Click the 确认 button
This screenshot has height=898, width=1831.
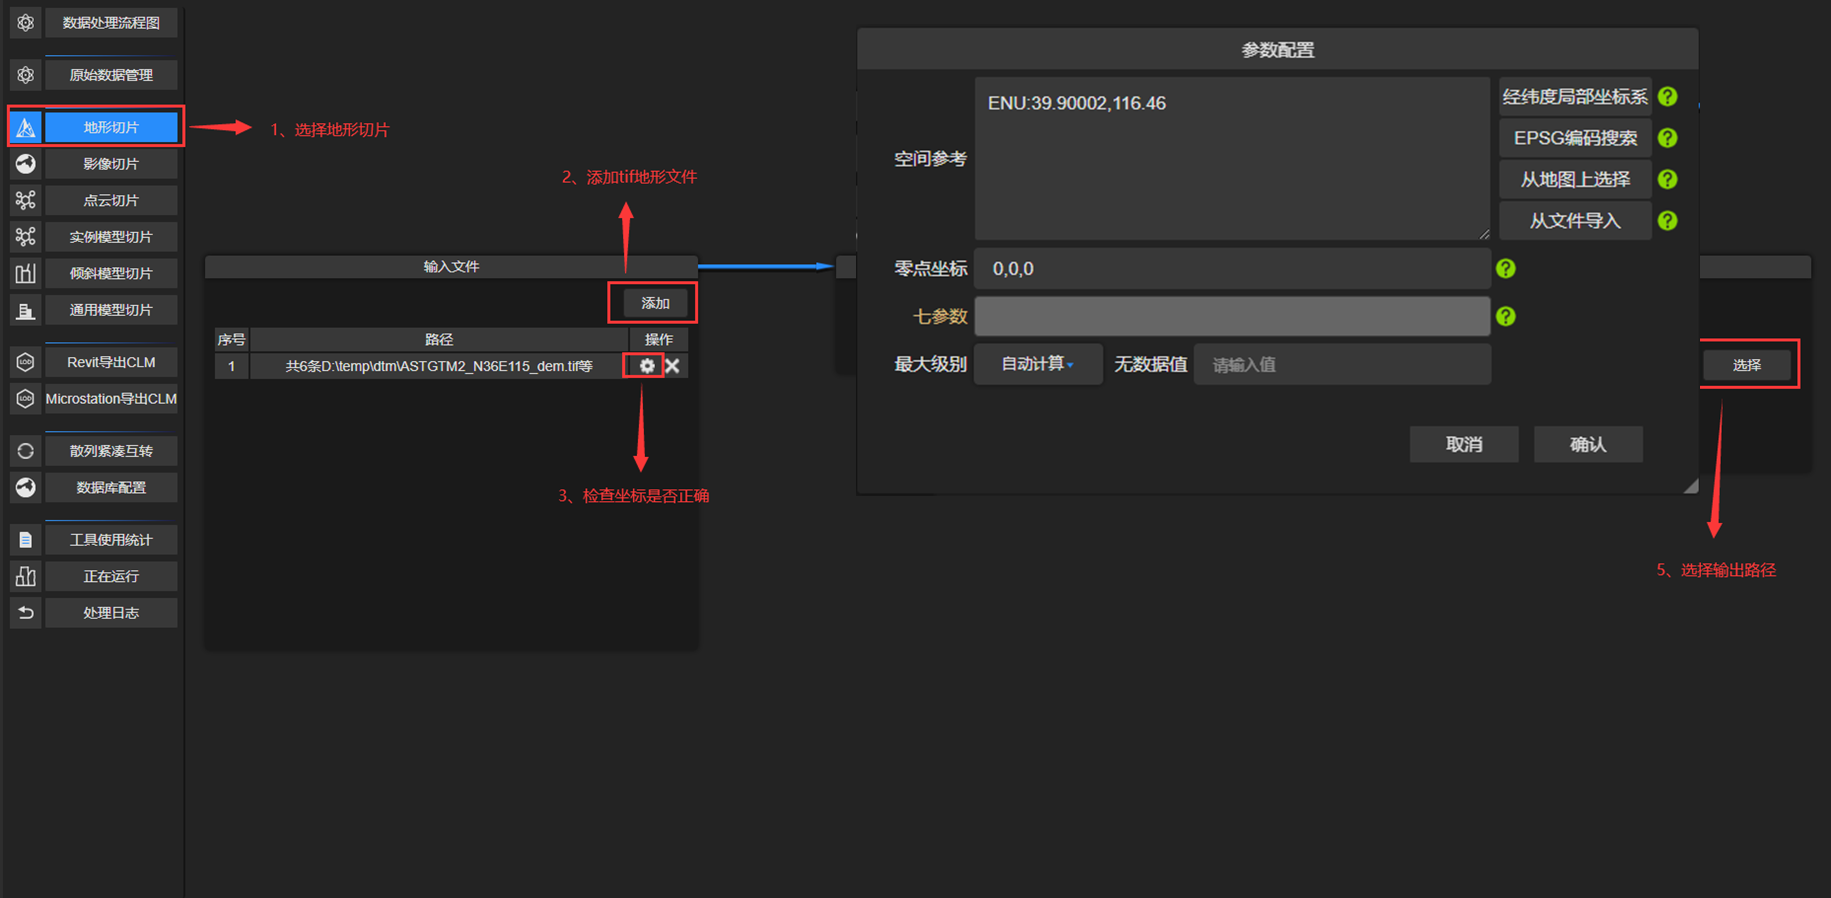tap(1587, 445)
